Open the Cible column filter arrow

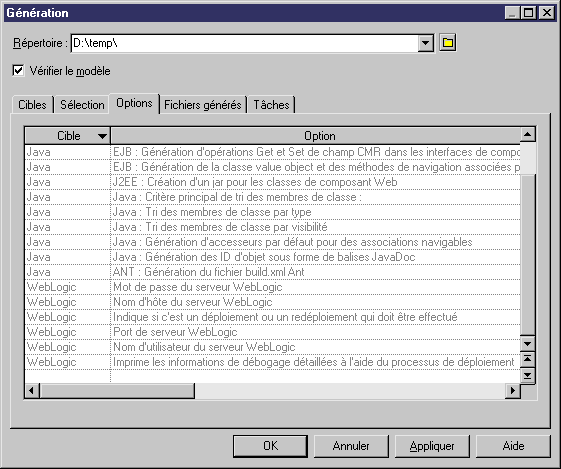click(102, 136)
